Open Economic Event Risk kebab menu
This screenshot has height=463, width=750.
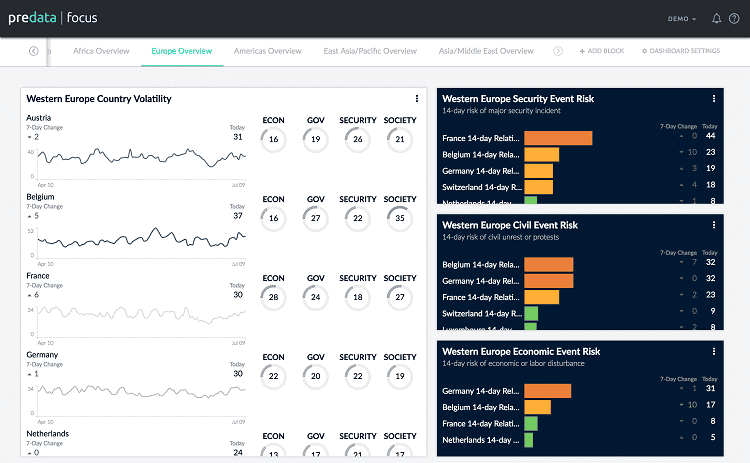pos(713,351)
